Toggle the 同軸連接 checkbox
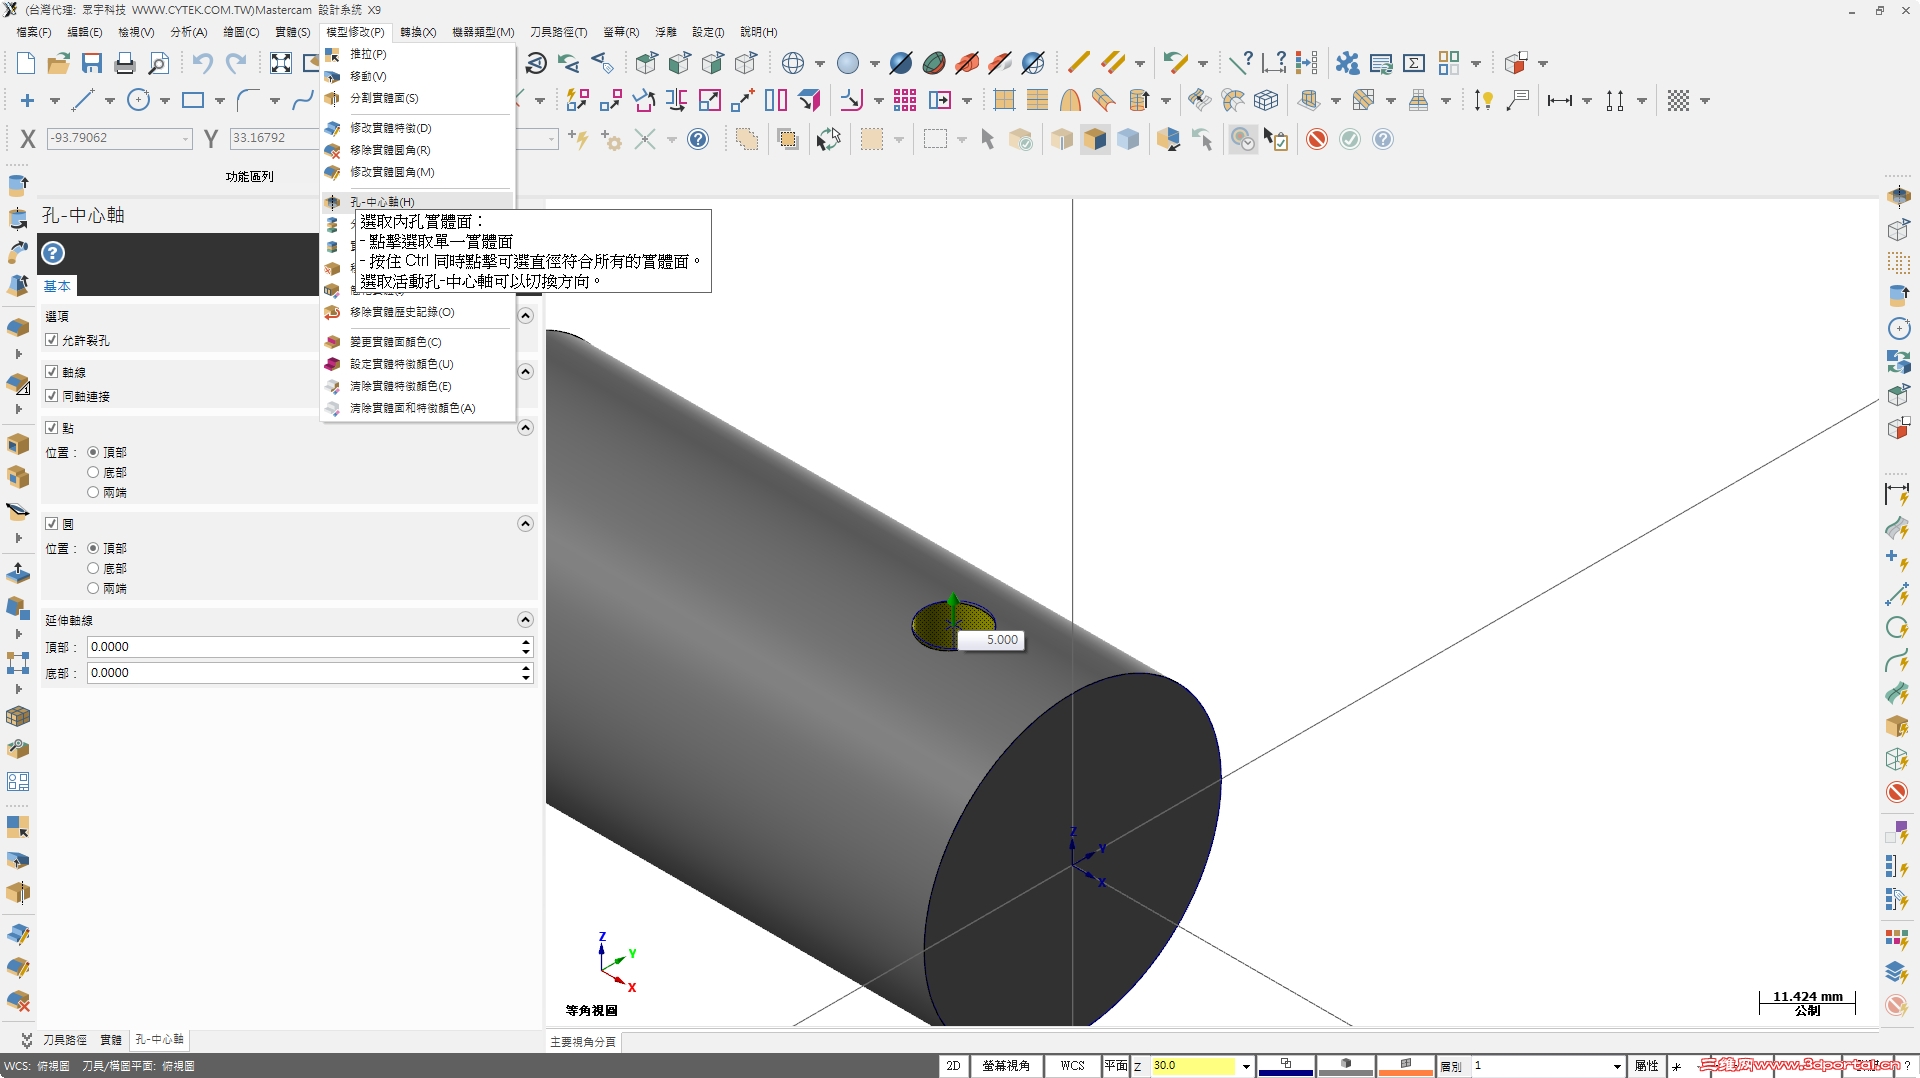This screenshot has height=1078, width=1920. point(52,396)
